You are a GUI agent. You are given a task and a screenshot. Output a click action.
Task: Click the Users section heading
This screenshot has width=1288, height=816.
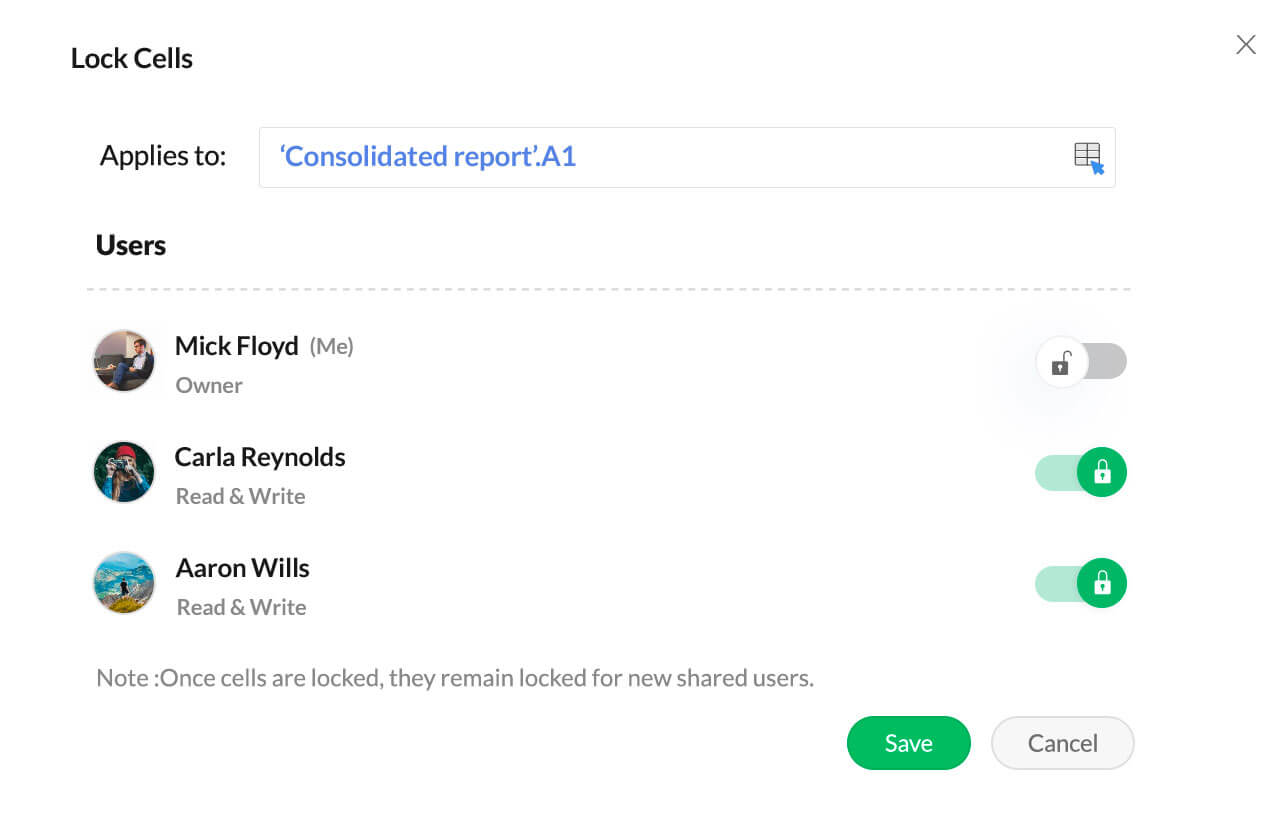coord(130,245)
